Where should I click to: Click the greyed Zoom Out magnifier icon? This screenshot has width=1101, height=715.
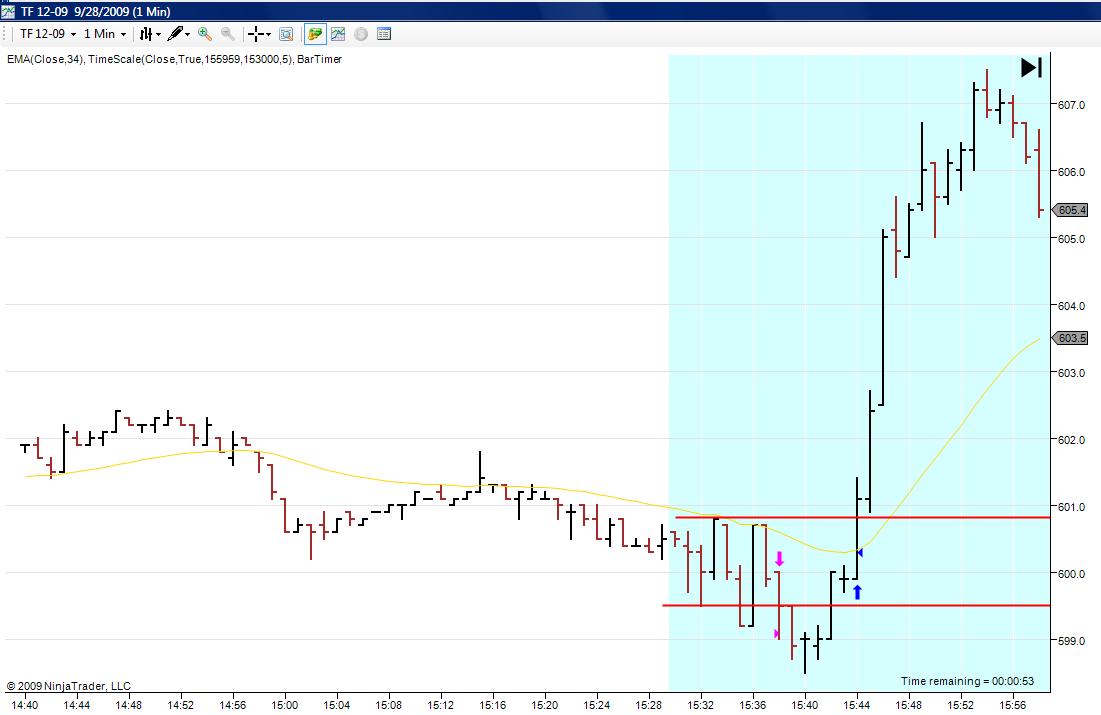click(228, 34)
